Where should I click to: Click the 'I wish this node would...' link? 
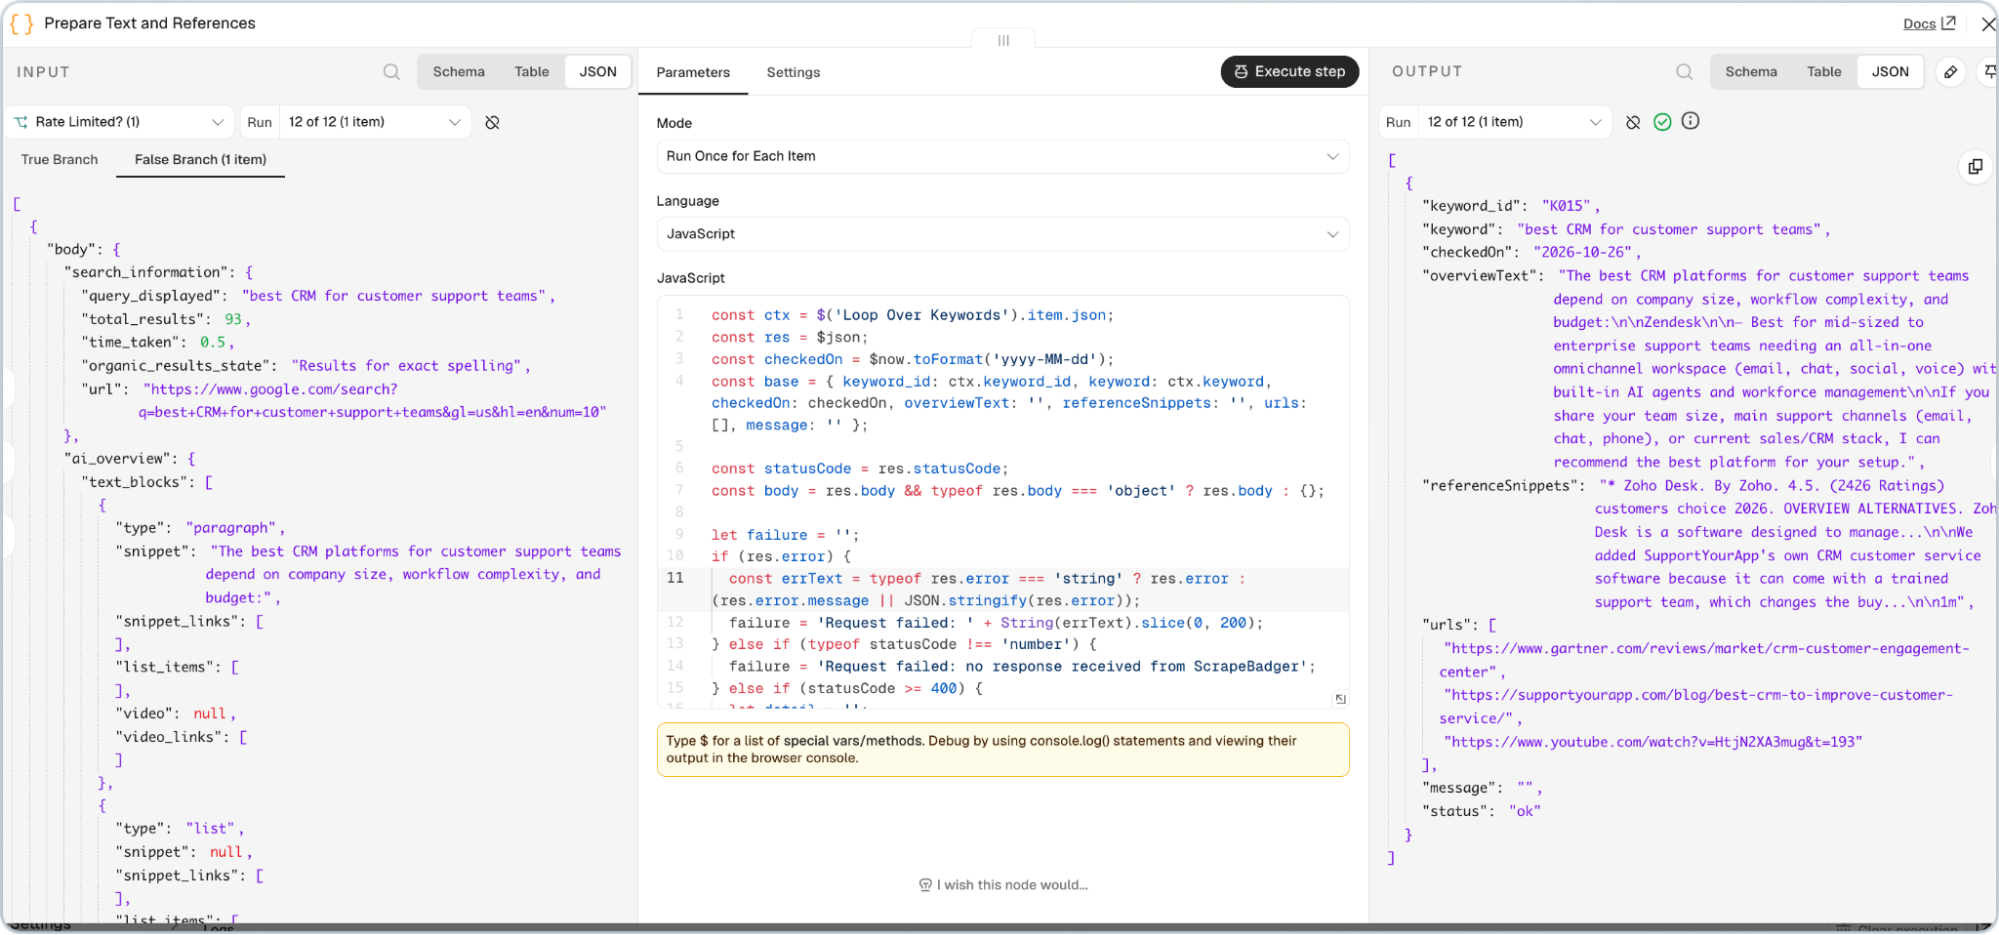click(x=1003, y=885)
